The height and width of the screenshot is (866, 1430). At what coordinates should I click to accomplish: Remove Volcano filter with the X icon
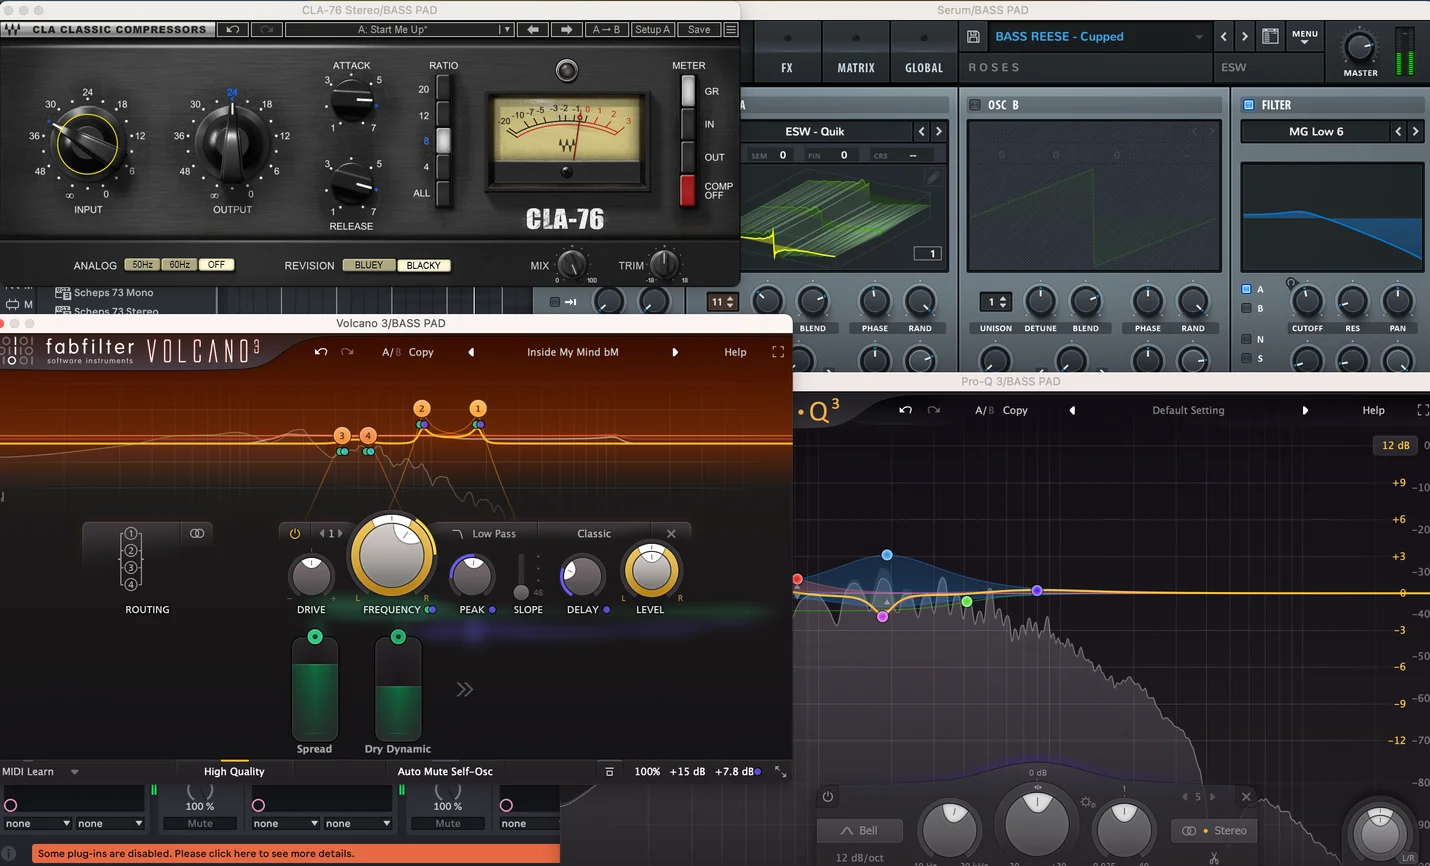671,534
